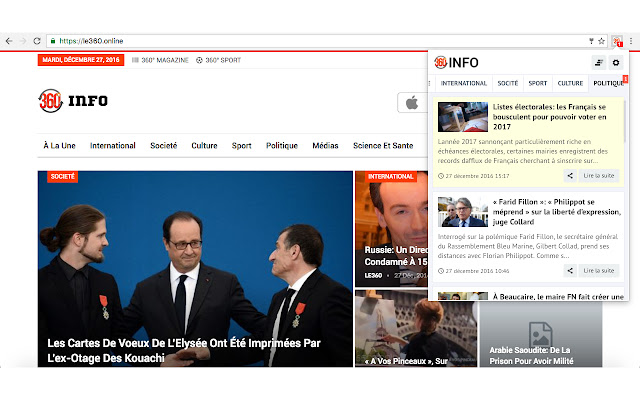The height and width of the screenshot is (400, 640).
Task: Select the Politique tab in popup
Action: pos(608,83)
